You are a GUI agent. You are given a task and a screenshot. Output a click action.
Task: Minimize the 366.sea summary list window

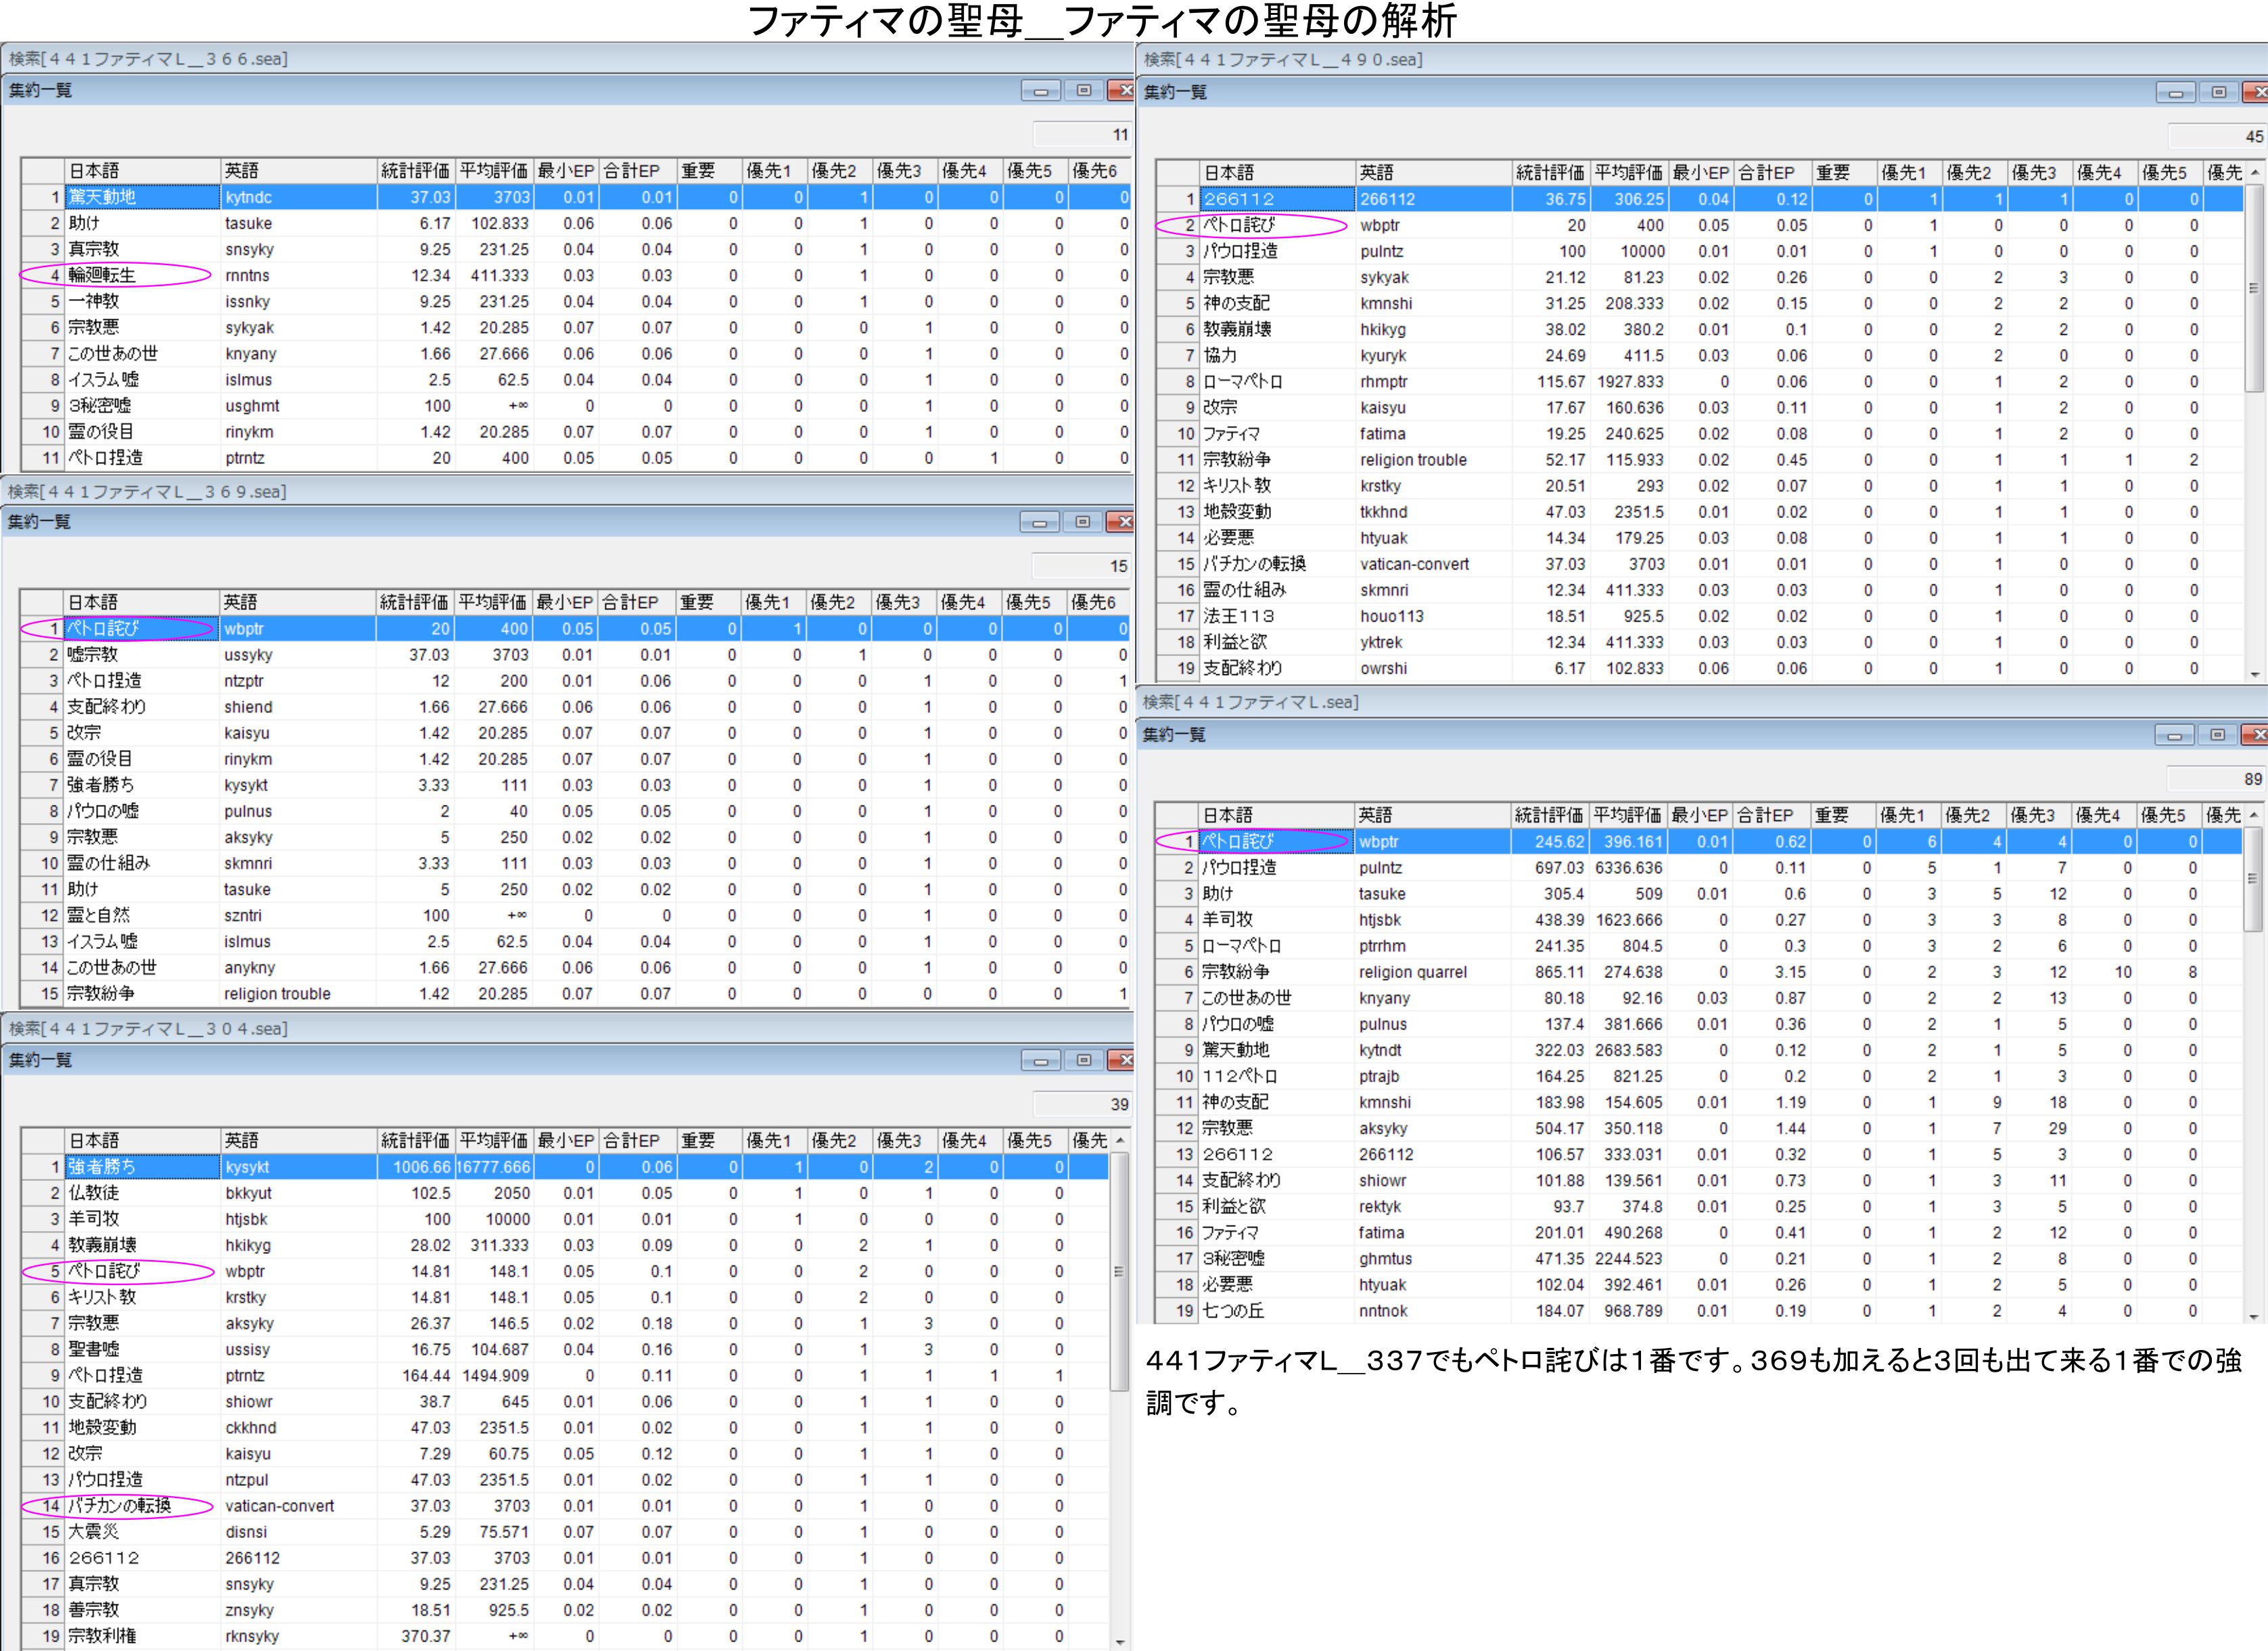tap(1040, 91)
